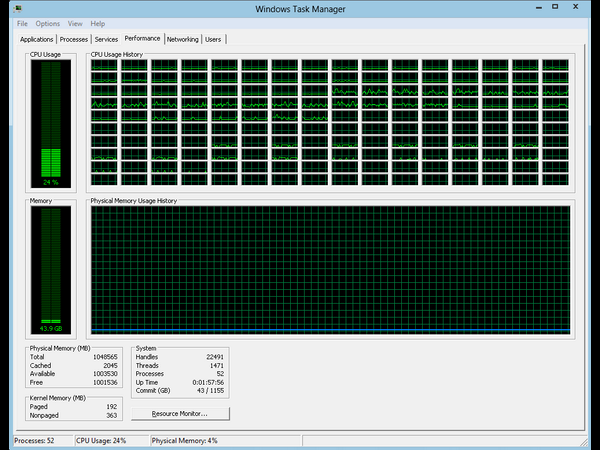The width and height of the screenshot is (600, 450).
Task: Open the Help menu
Action: (97, 23)
